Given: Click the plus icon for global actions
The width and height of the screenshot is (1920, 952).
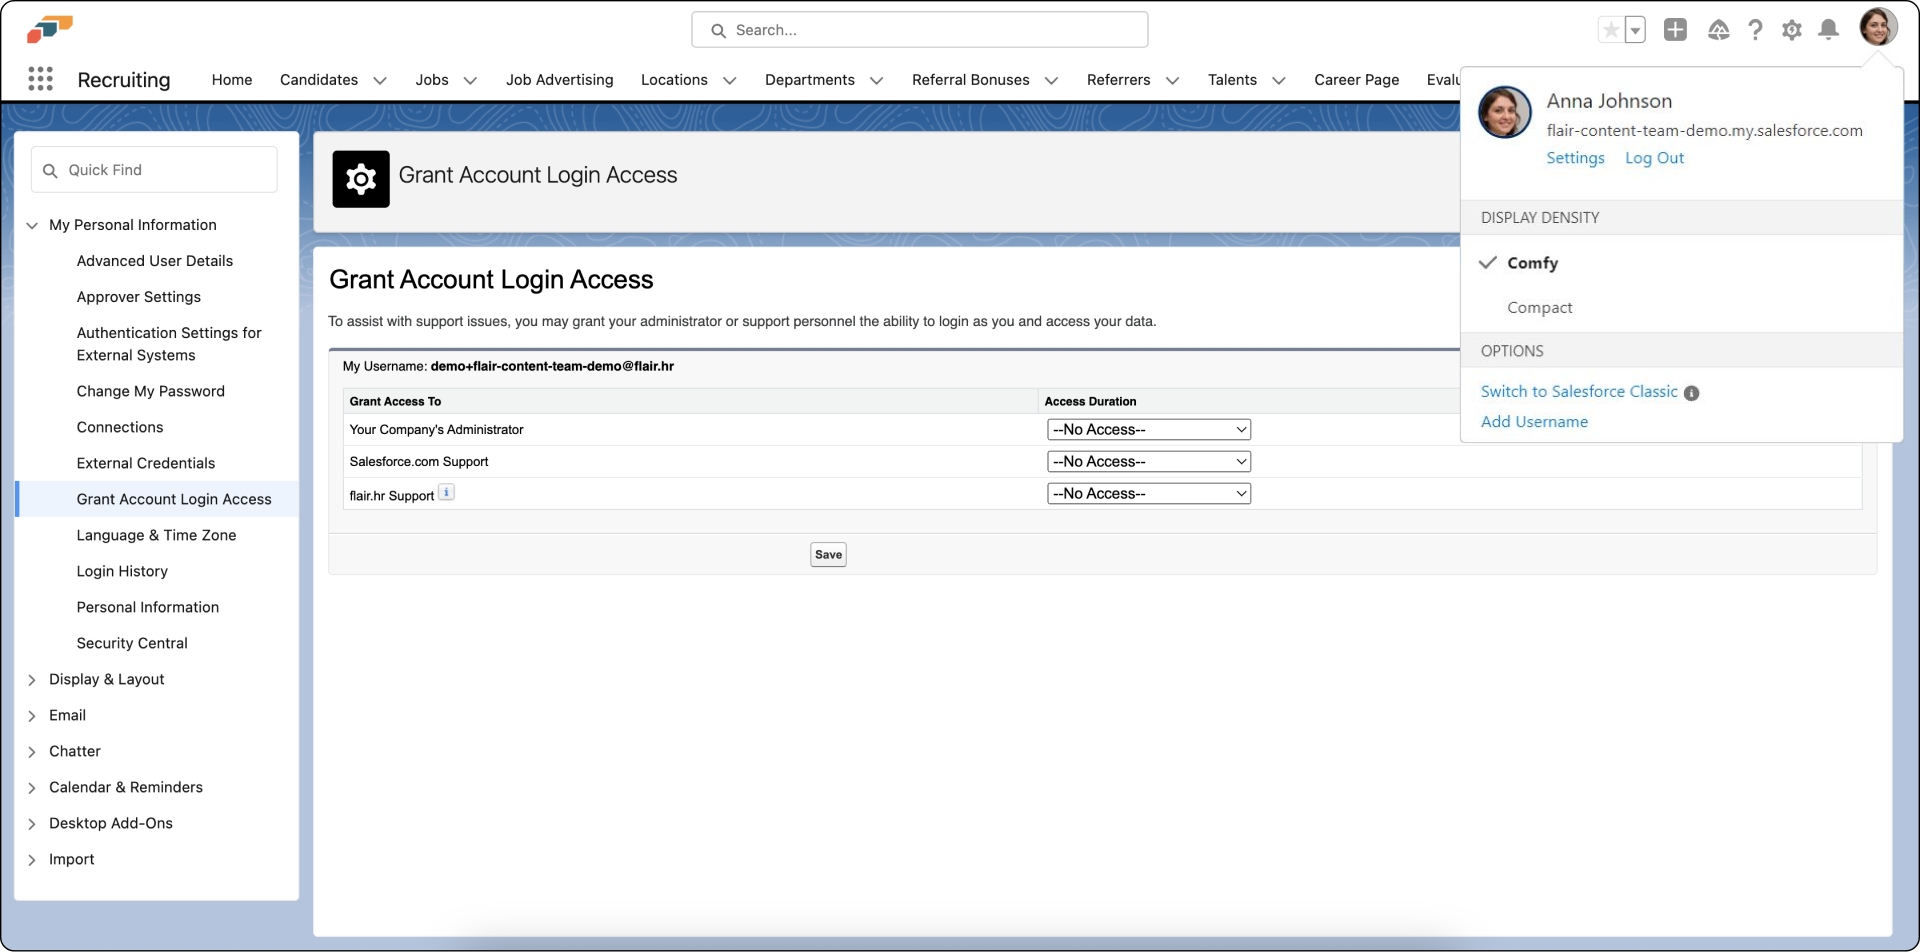Looking at the screenshot, I should tap(1676, 30).
